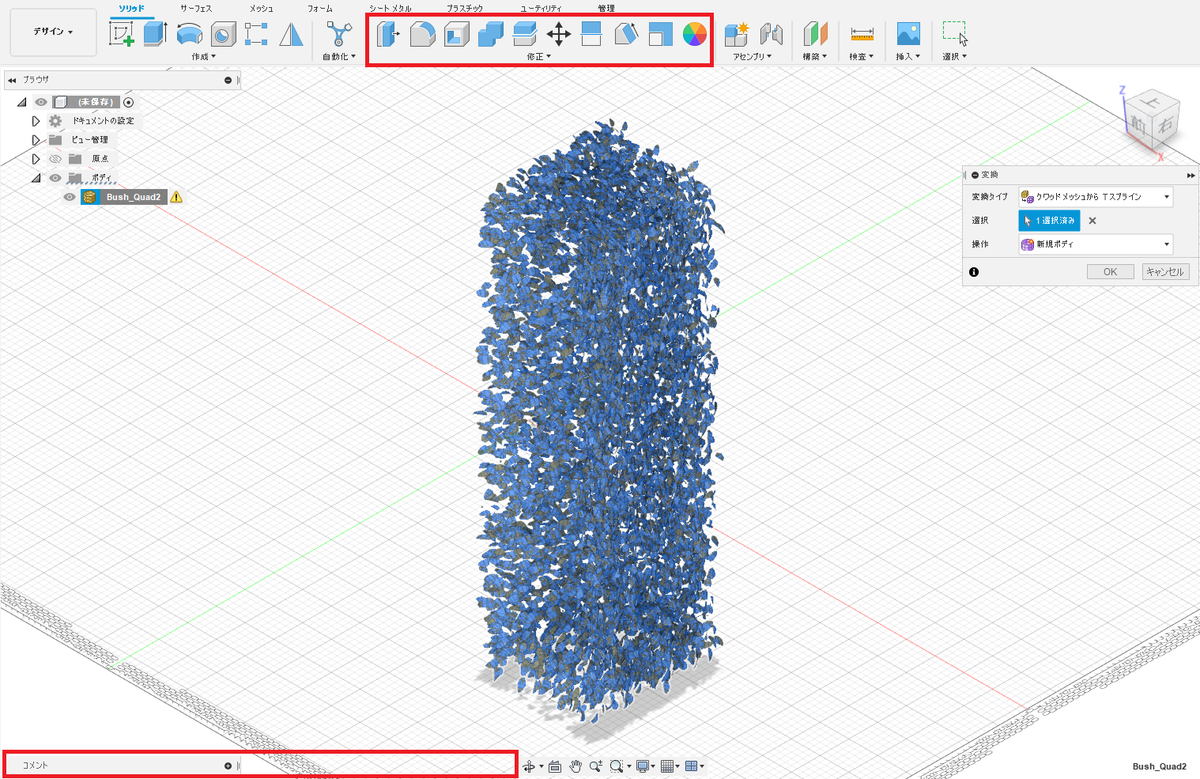Select the Pan hand tool
Screen dimensions: 1200x779
pyautogui.click(x=576, y=766)
